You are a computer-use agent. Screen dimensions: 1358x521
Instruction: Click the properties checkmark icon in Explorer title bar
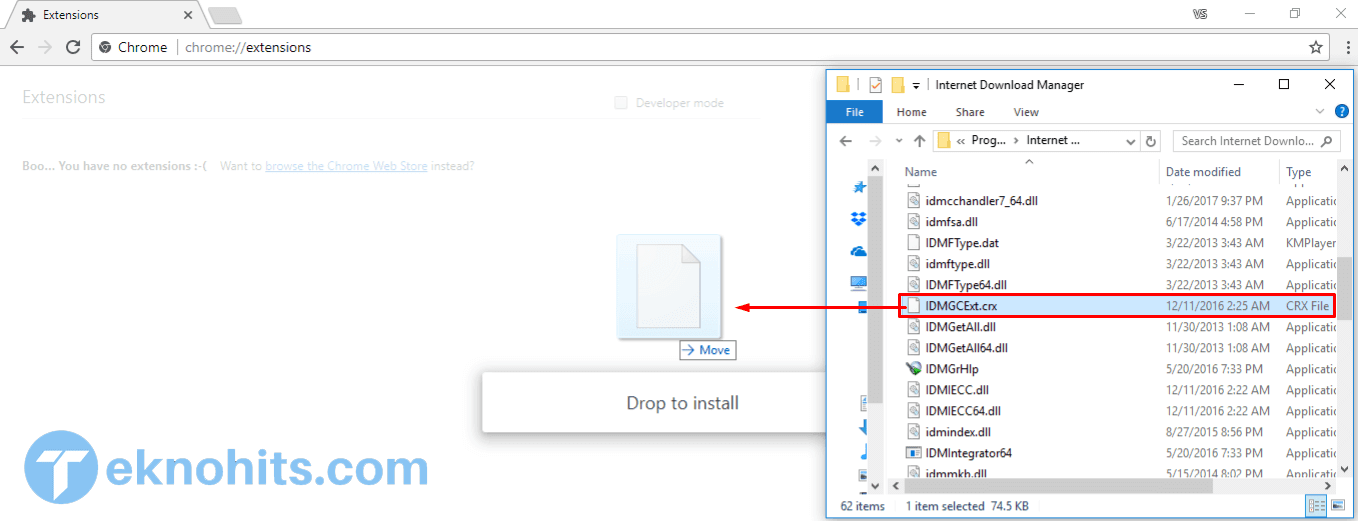pyautogui.click(x=876, y=85)
